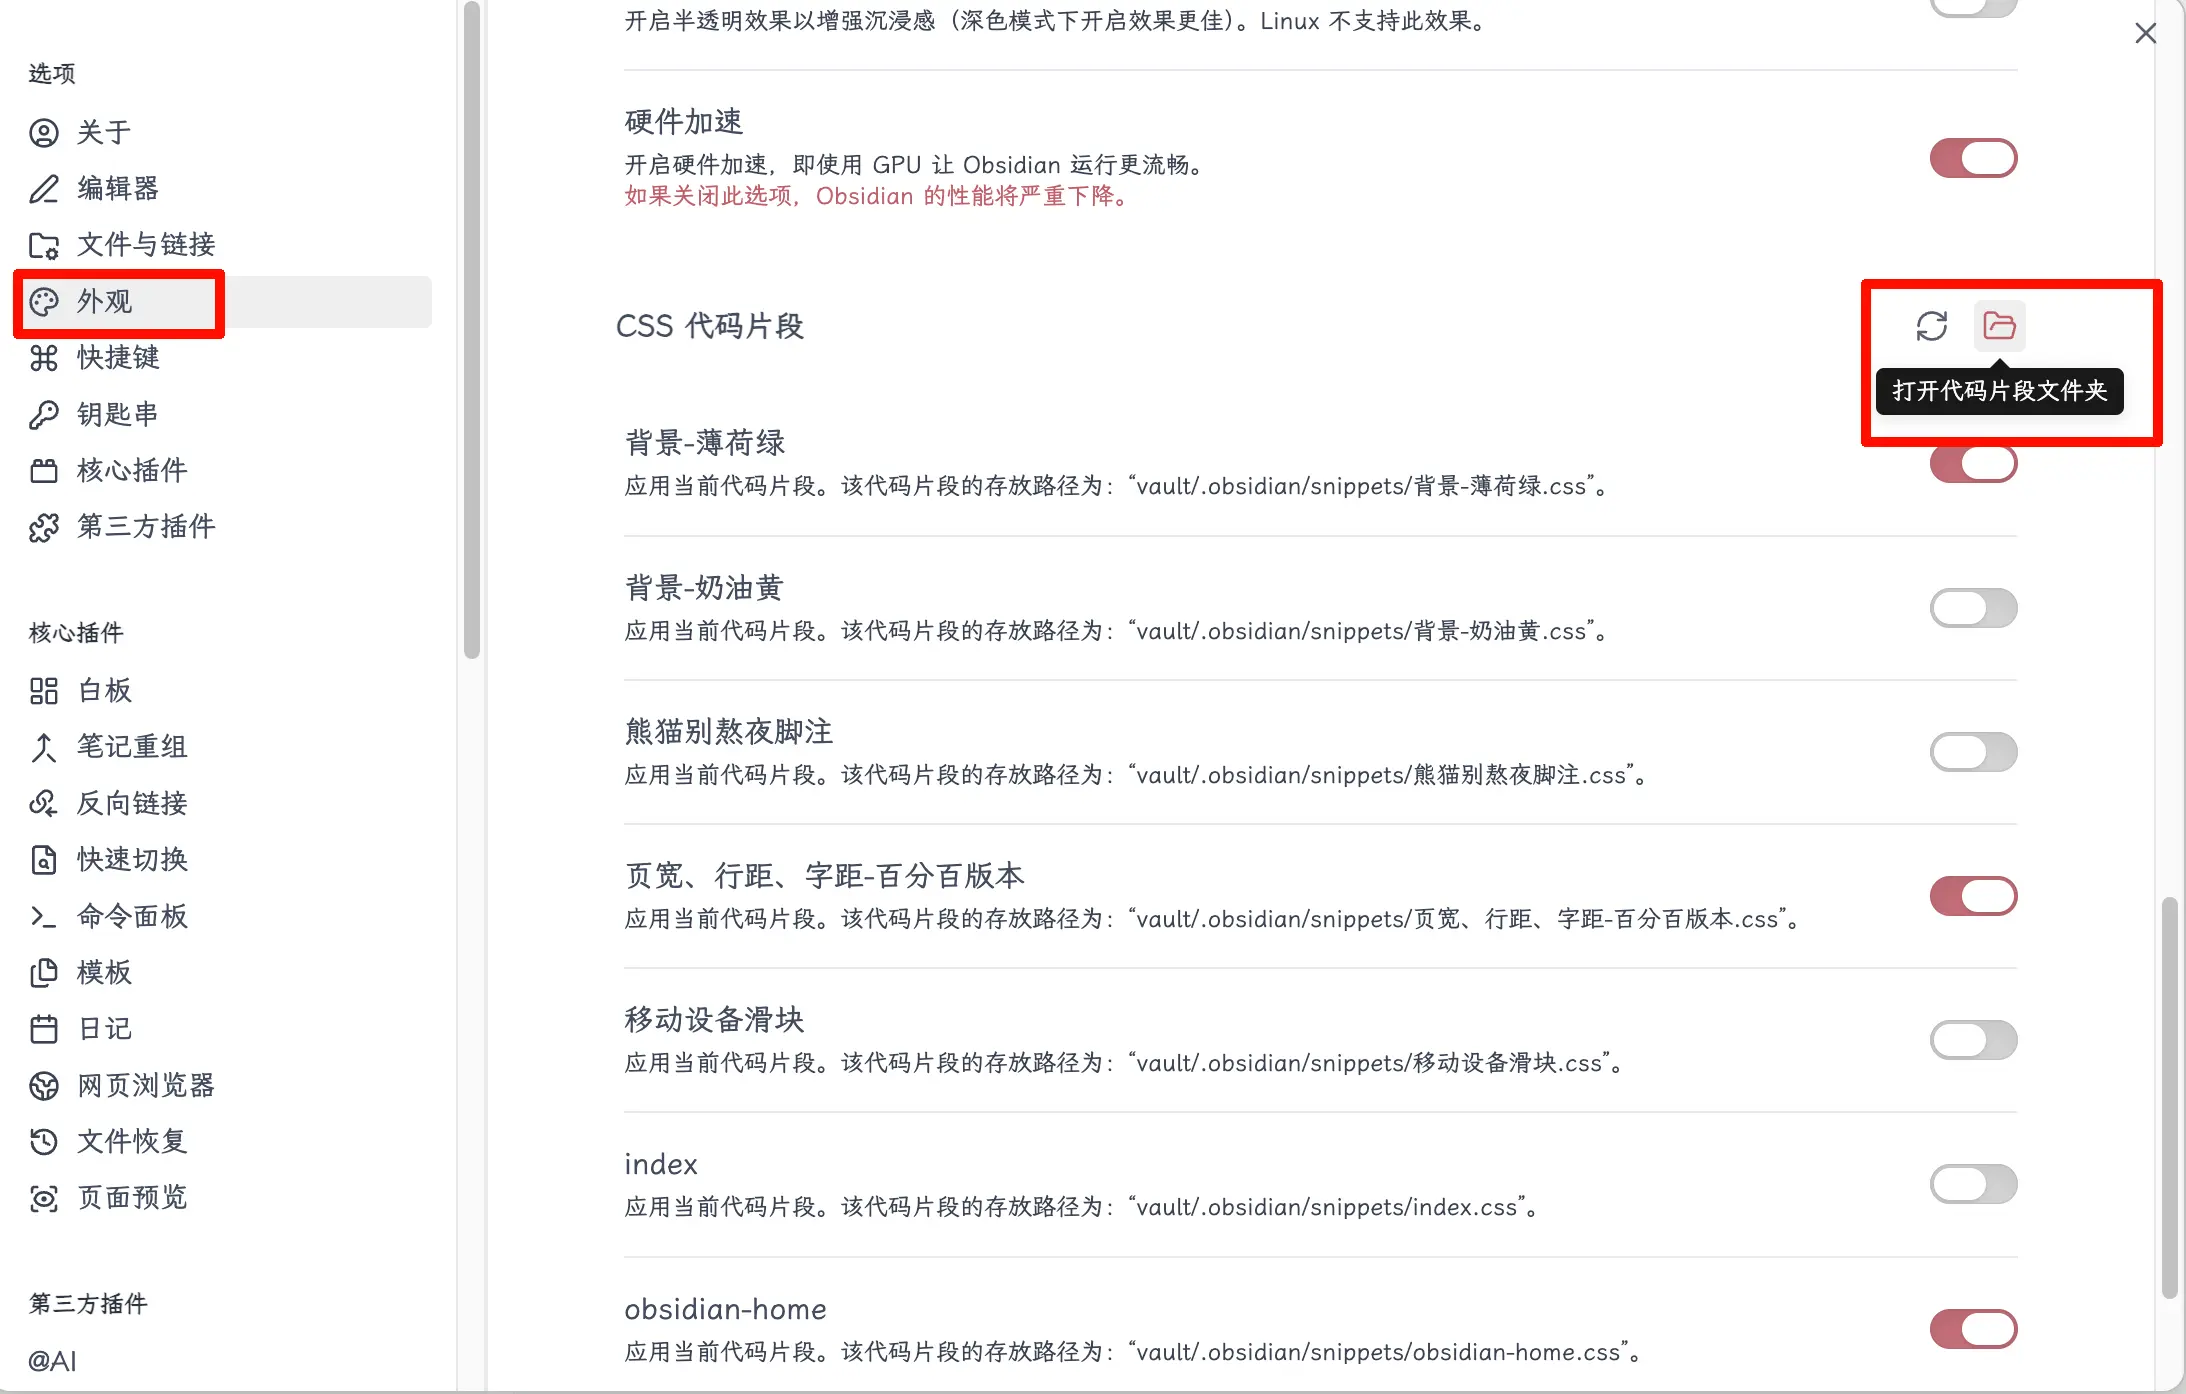Disable the 硬件加速 toggle

(x=1973, y=158)
